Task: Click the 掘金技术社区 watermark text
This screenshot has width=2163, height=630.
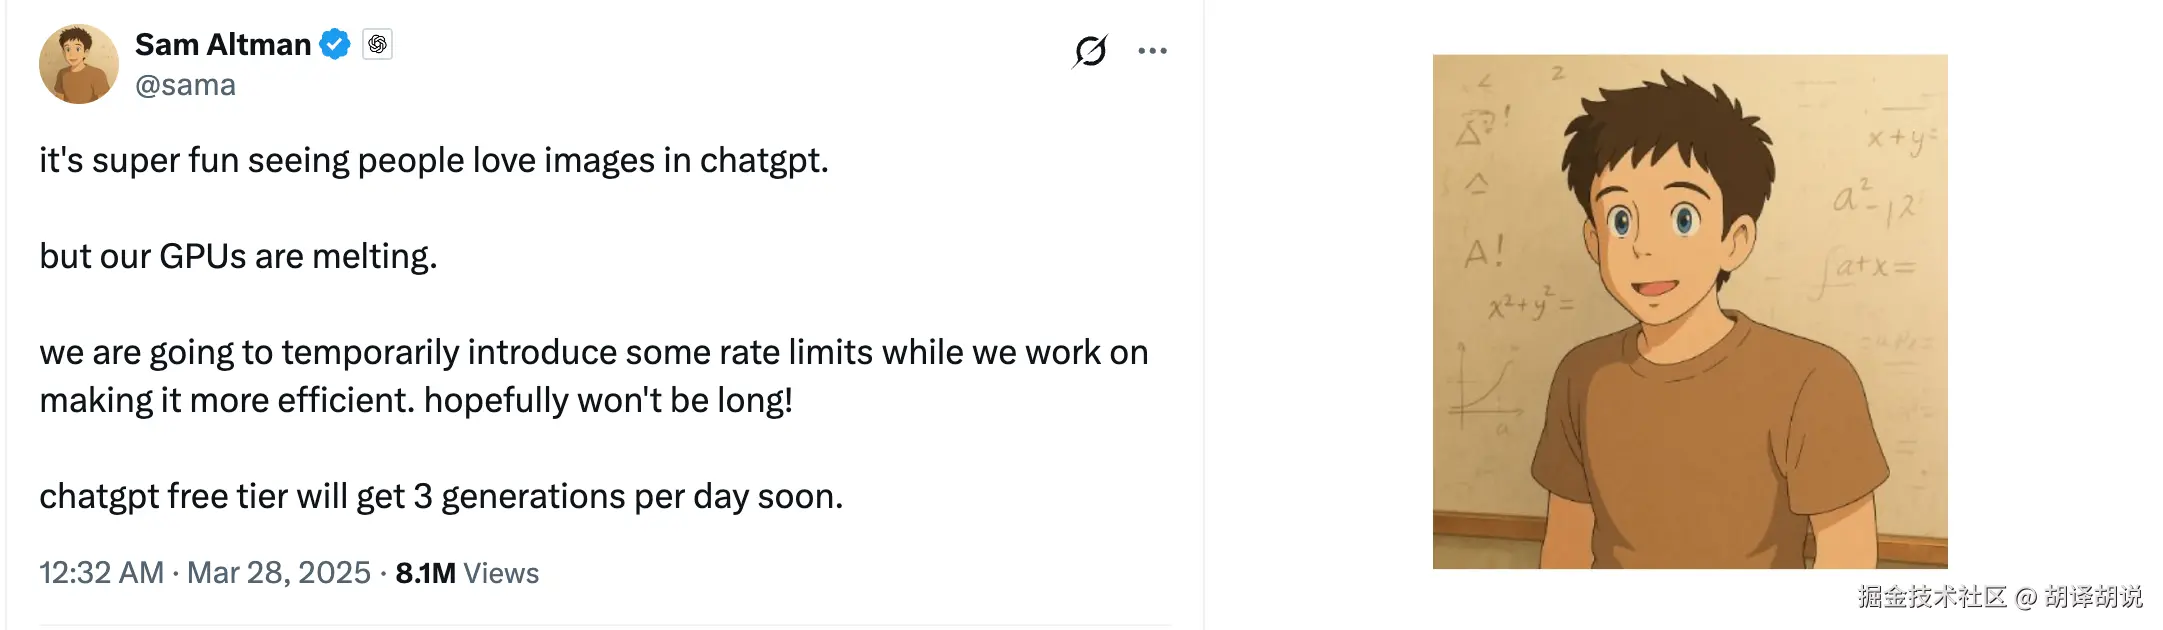Action: (x=1931, y=597)
